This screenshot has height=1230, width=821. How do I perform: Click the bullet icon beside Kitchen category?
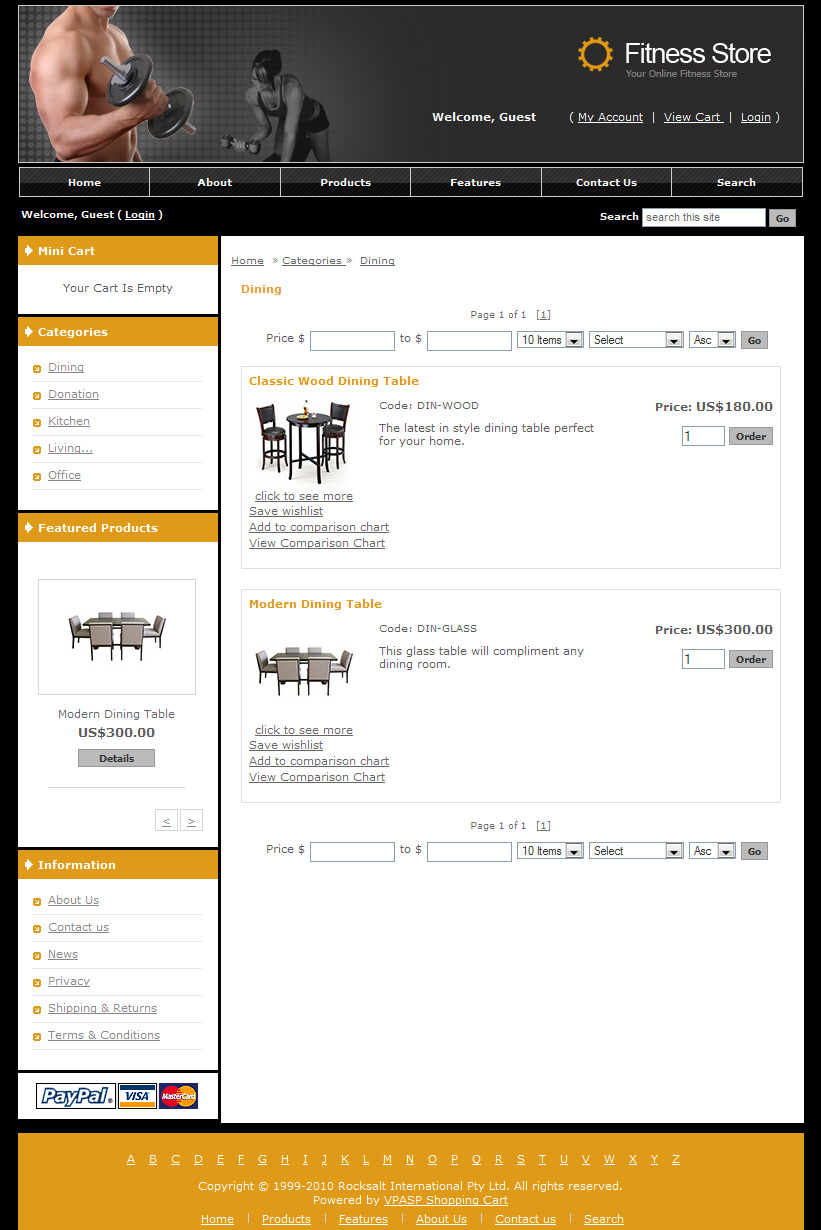[37, 423]
